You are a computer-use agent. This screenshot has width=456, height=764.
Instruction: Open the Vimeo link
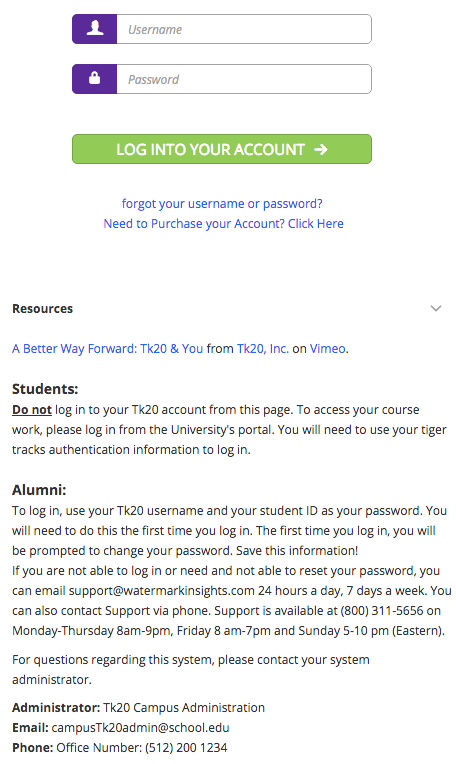328,348
